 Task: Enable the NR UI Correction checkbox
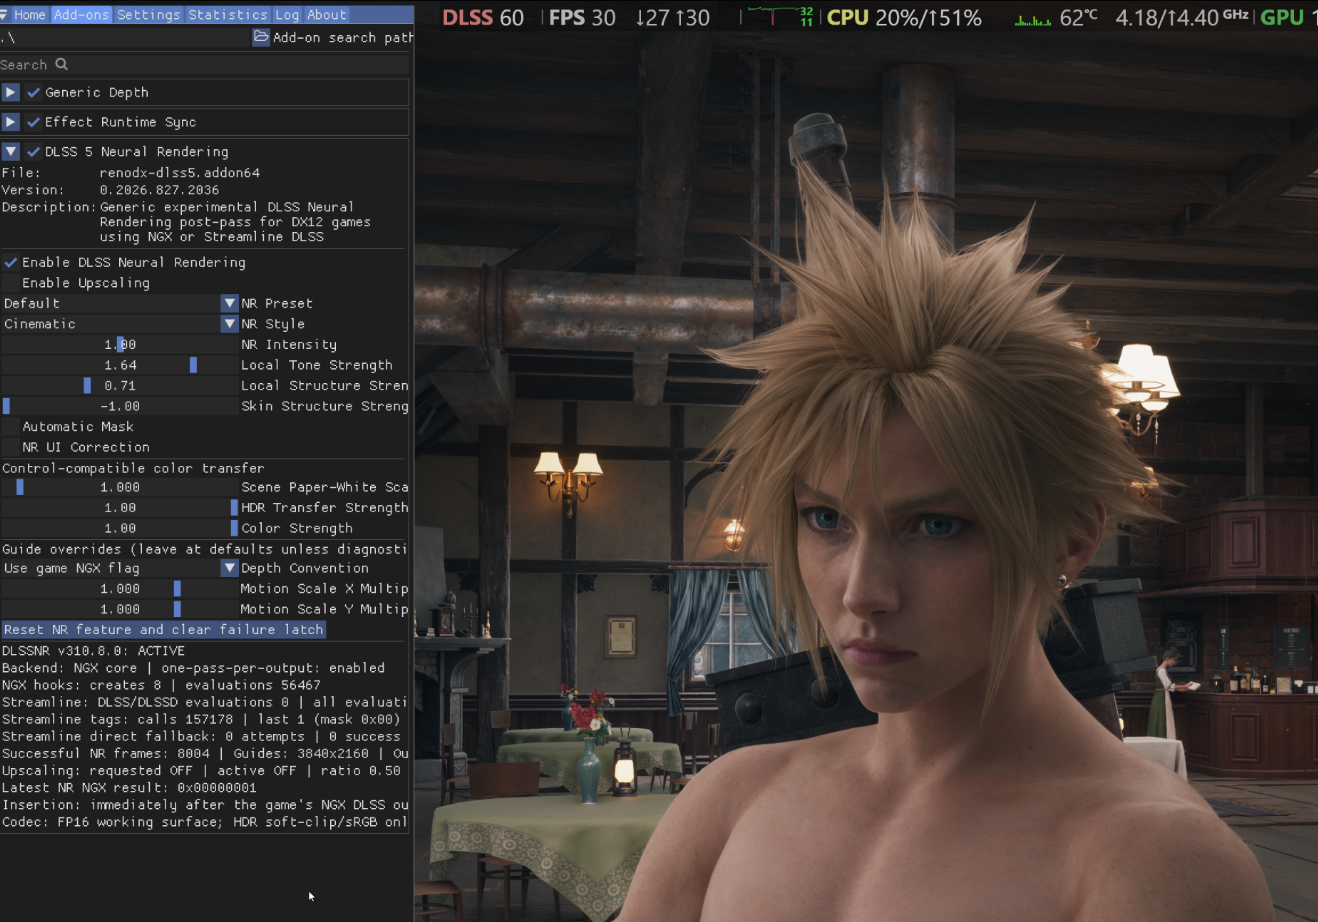pos(11,447)
